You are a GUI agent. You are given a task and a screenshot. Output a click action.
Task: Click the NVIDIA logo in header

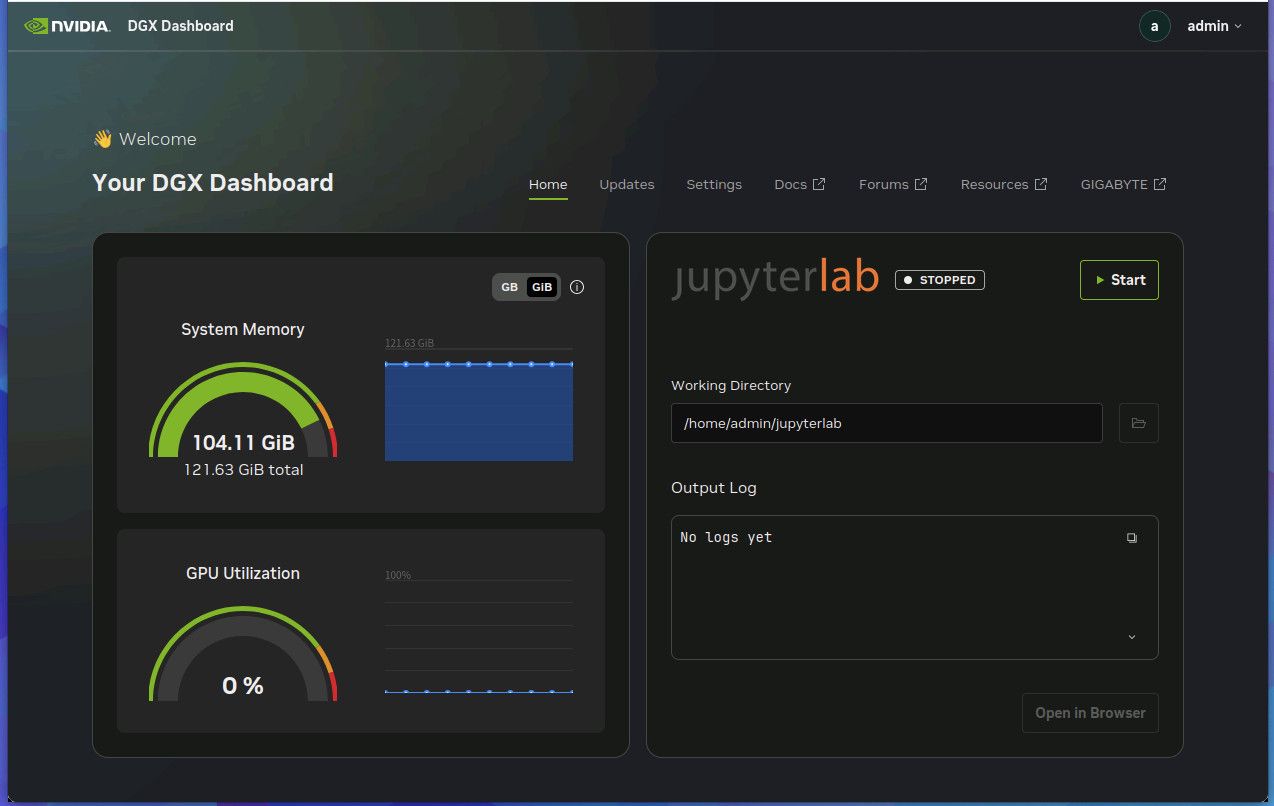(x=67, y=26)
